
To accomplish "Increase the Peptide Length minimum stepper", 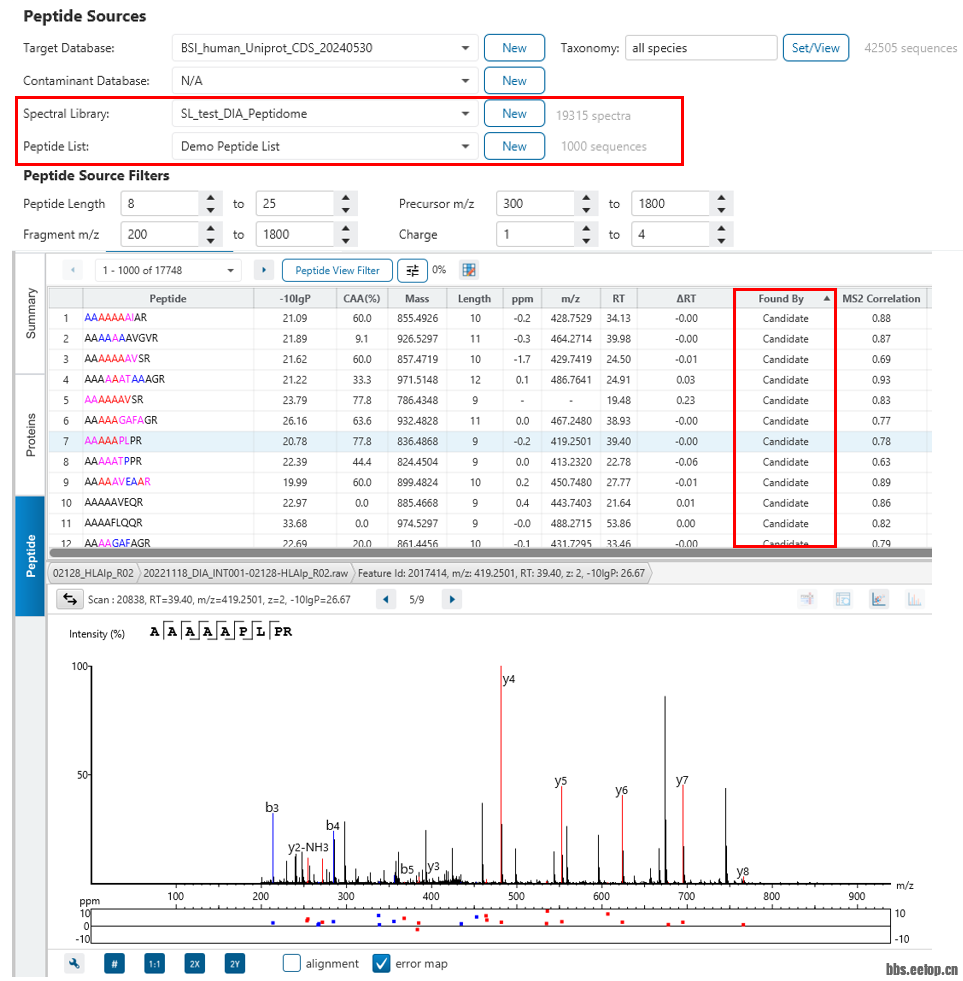I will point(209,198).
